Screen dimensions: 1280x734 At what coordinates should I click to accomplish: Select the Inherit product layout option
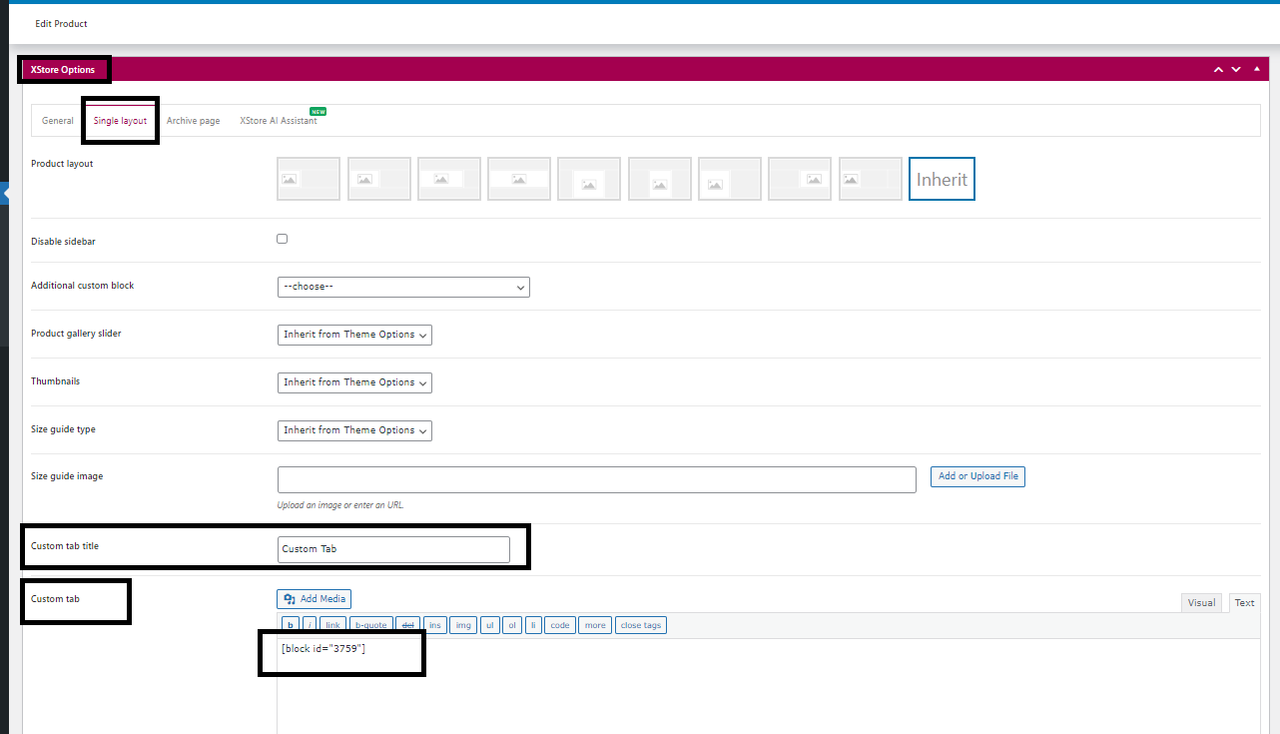(942, 179)
